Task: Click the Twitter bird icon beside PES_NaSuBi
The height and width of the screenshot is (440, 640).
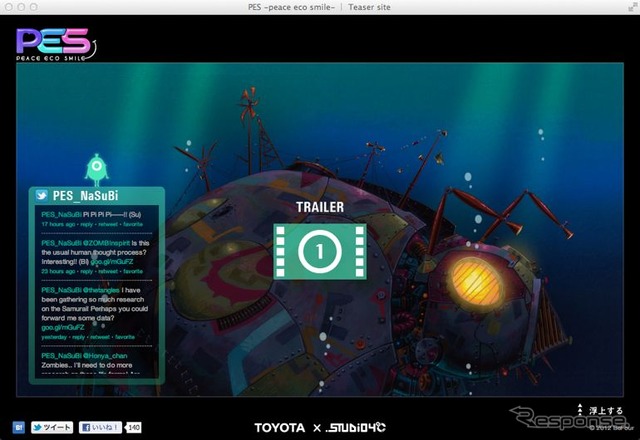Action: click(41, 195)
